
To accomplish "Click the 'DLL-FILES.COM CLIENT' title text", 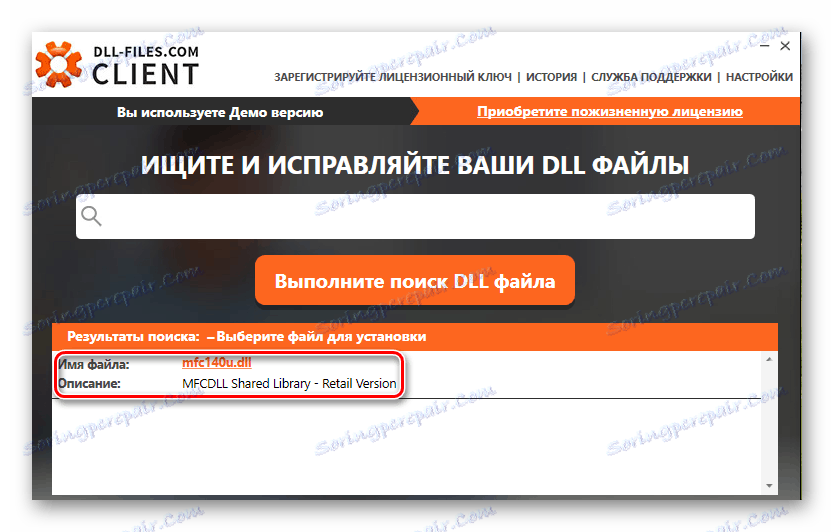I will [146, 66].
